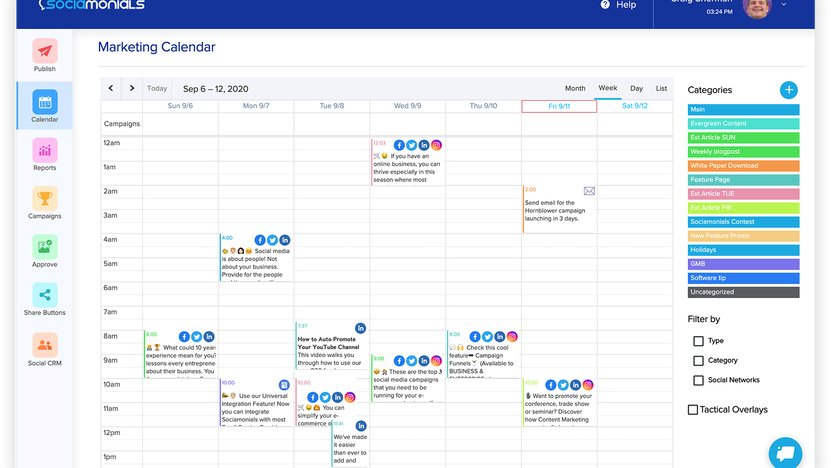Click the blue plus add category button
831x468 pixels.
(789, 90)
